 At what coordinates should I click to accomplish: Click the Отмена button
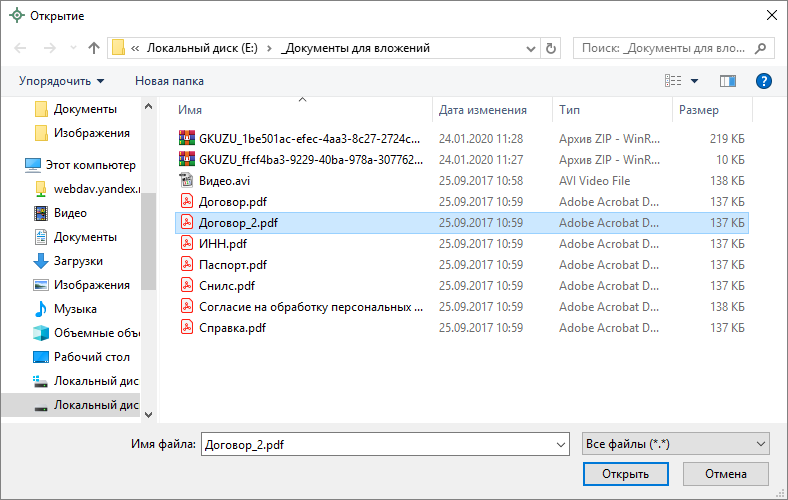pos(726,474)
